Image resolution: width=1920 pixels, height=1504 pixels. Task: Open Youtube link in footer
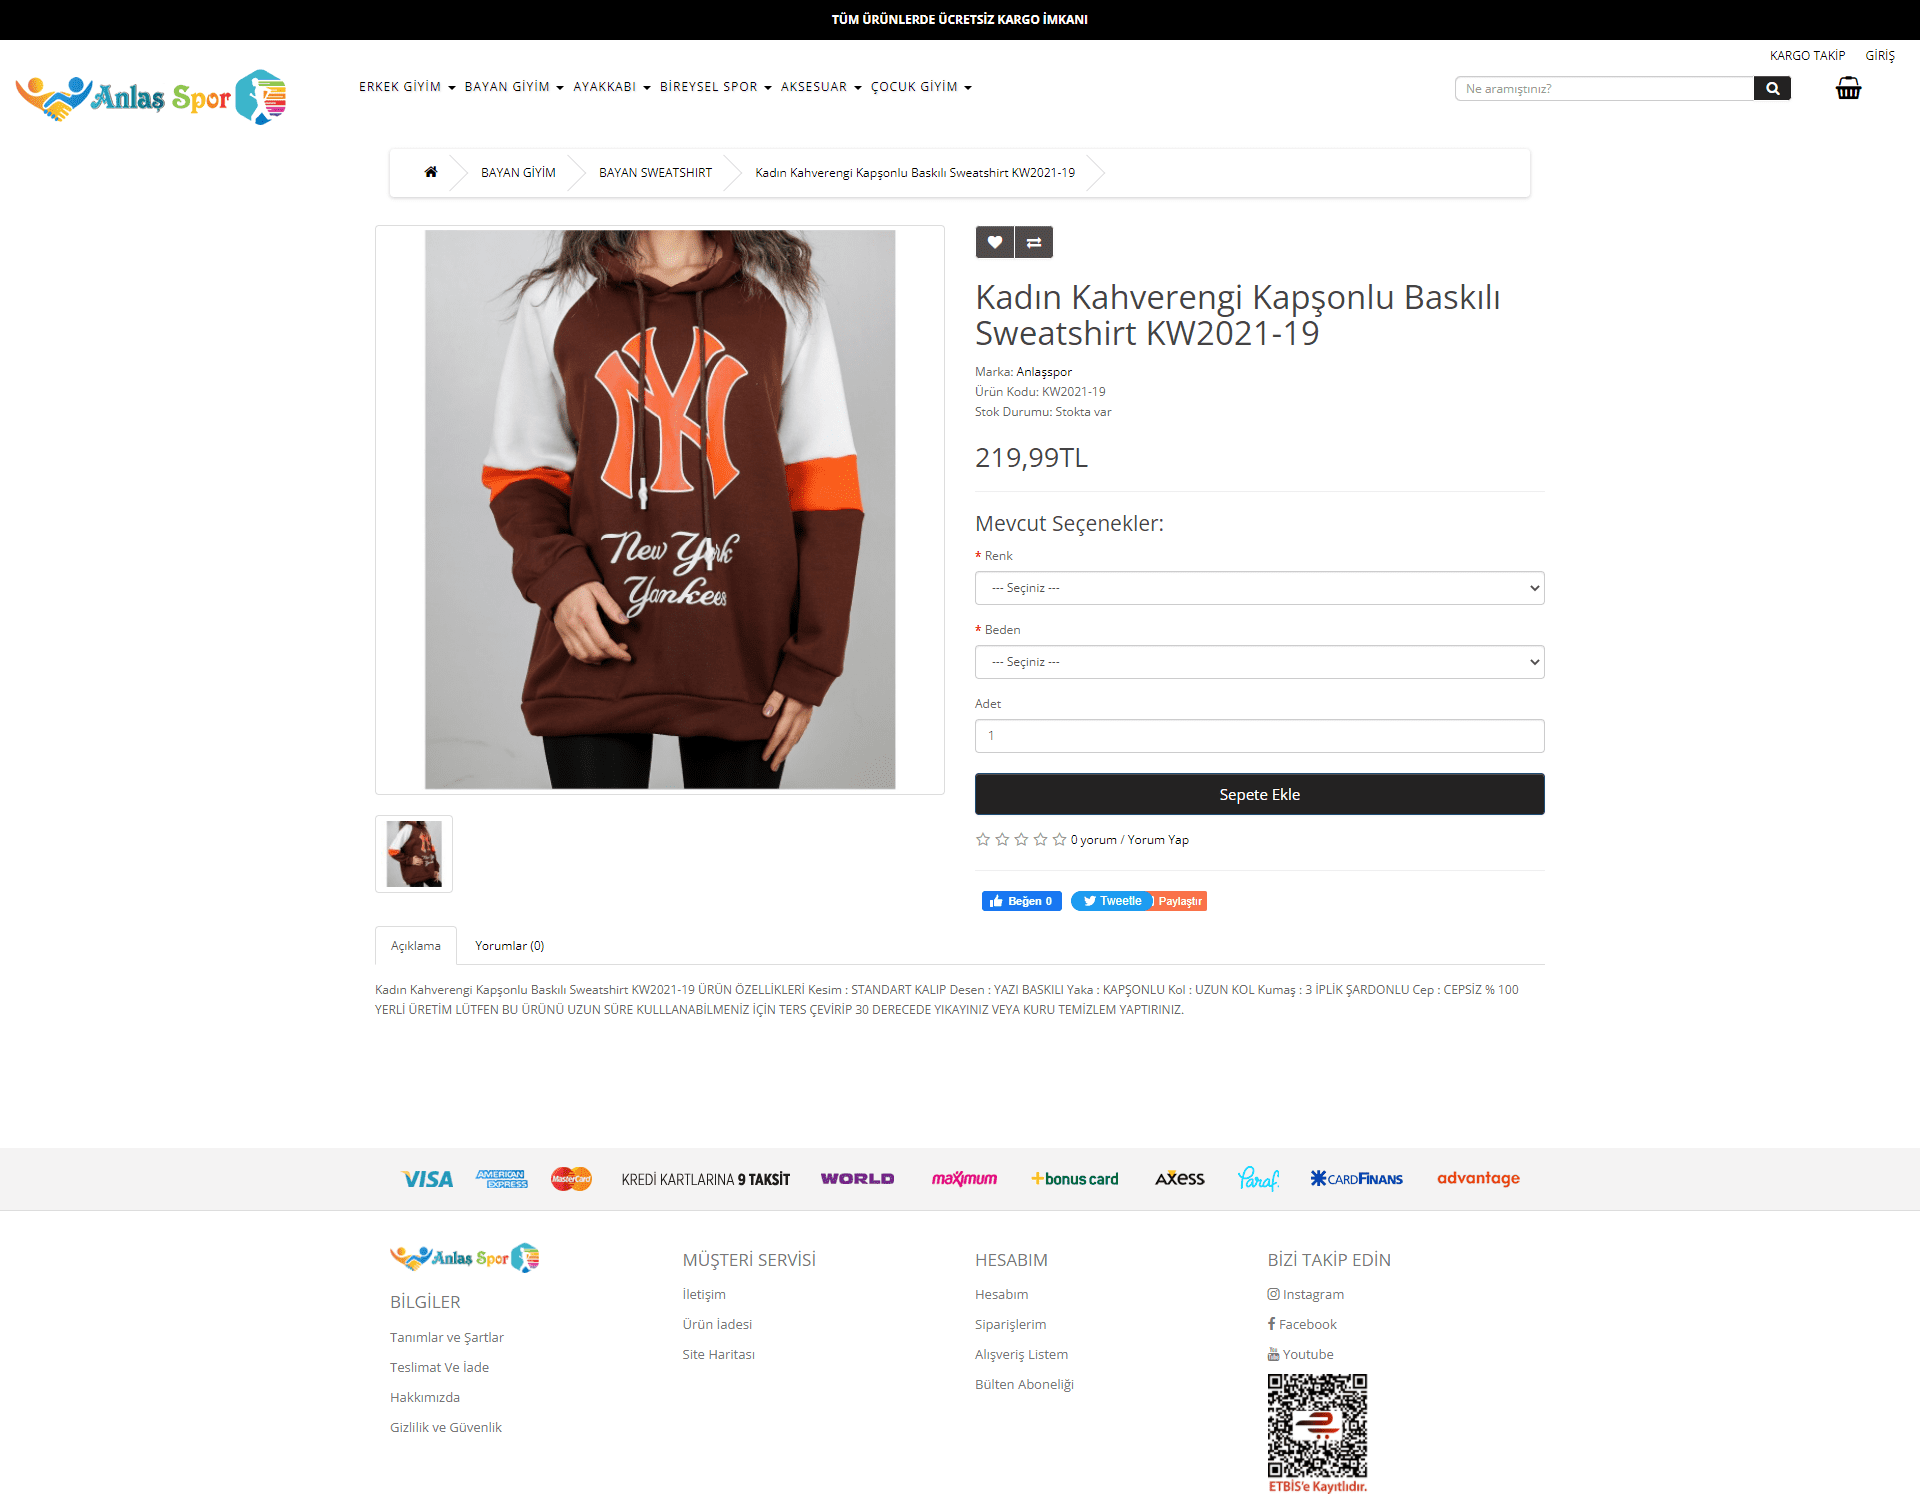point(1301,1354)
